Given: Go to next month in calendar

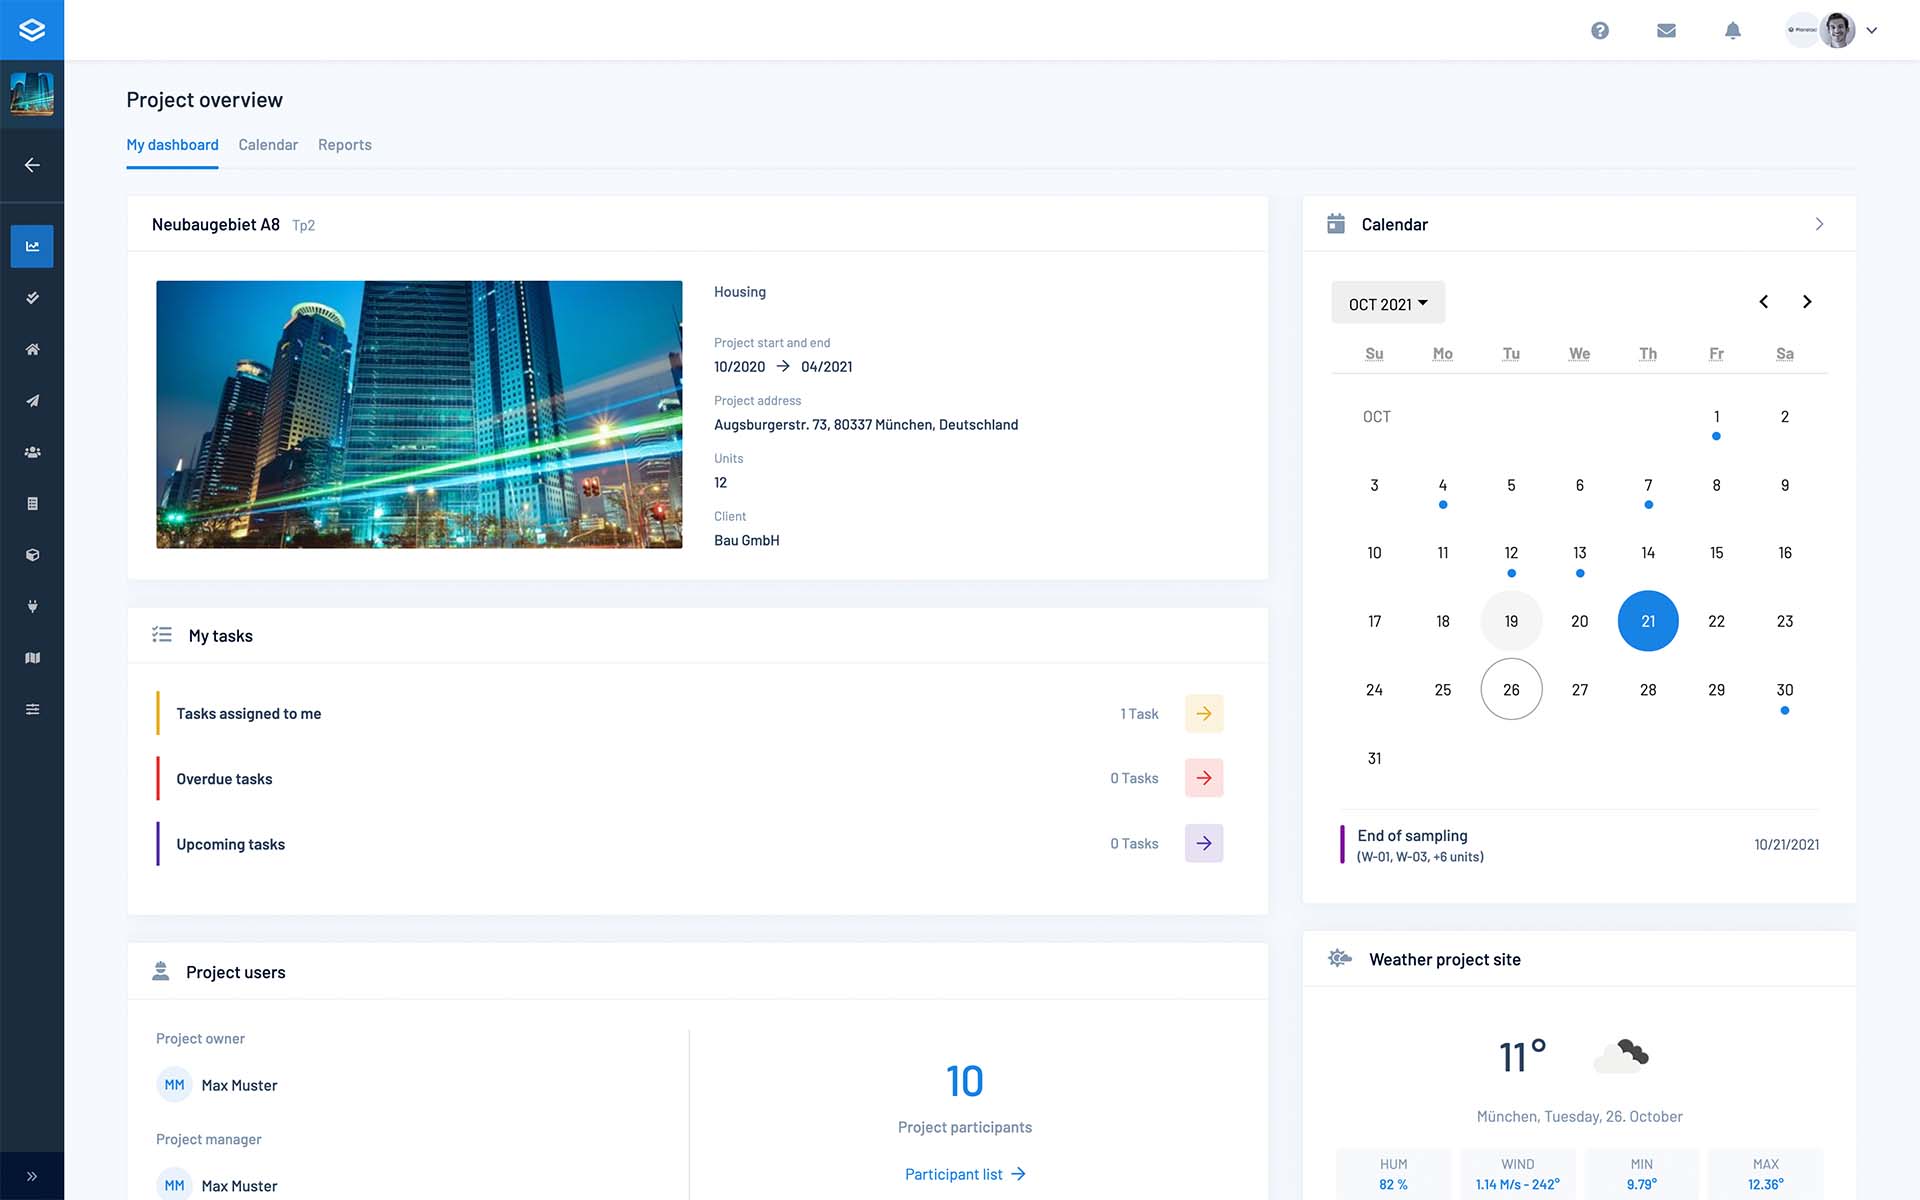Looking at the screenshot, I should point(1807,302).
